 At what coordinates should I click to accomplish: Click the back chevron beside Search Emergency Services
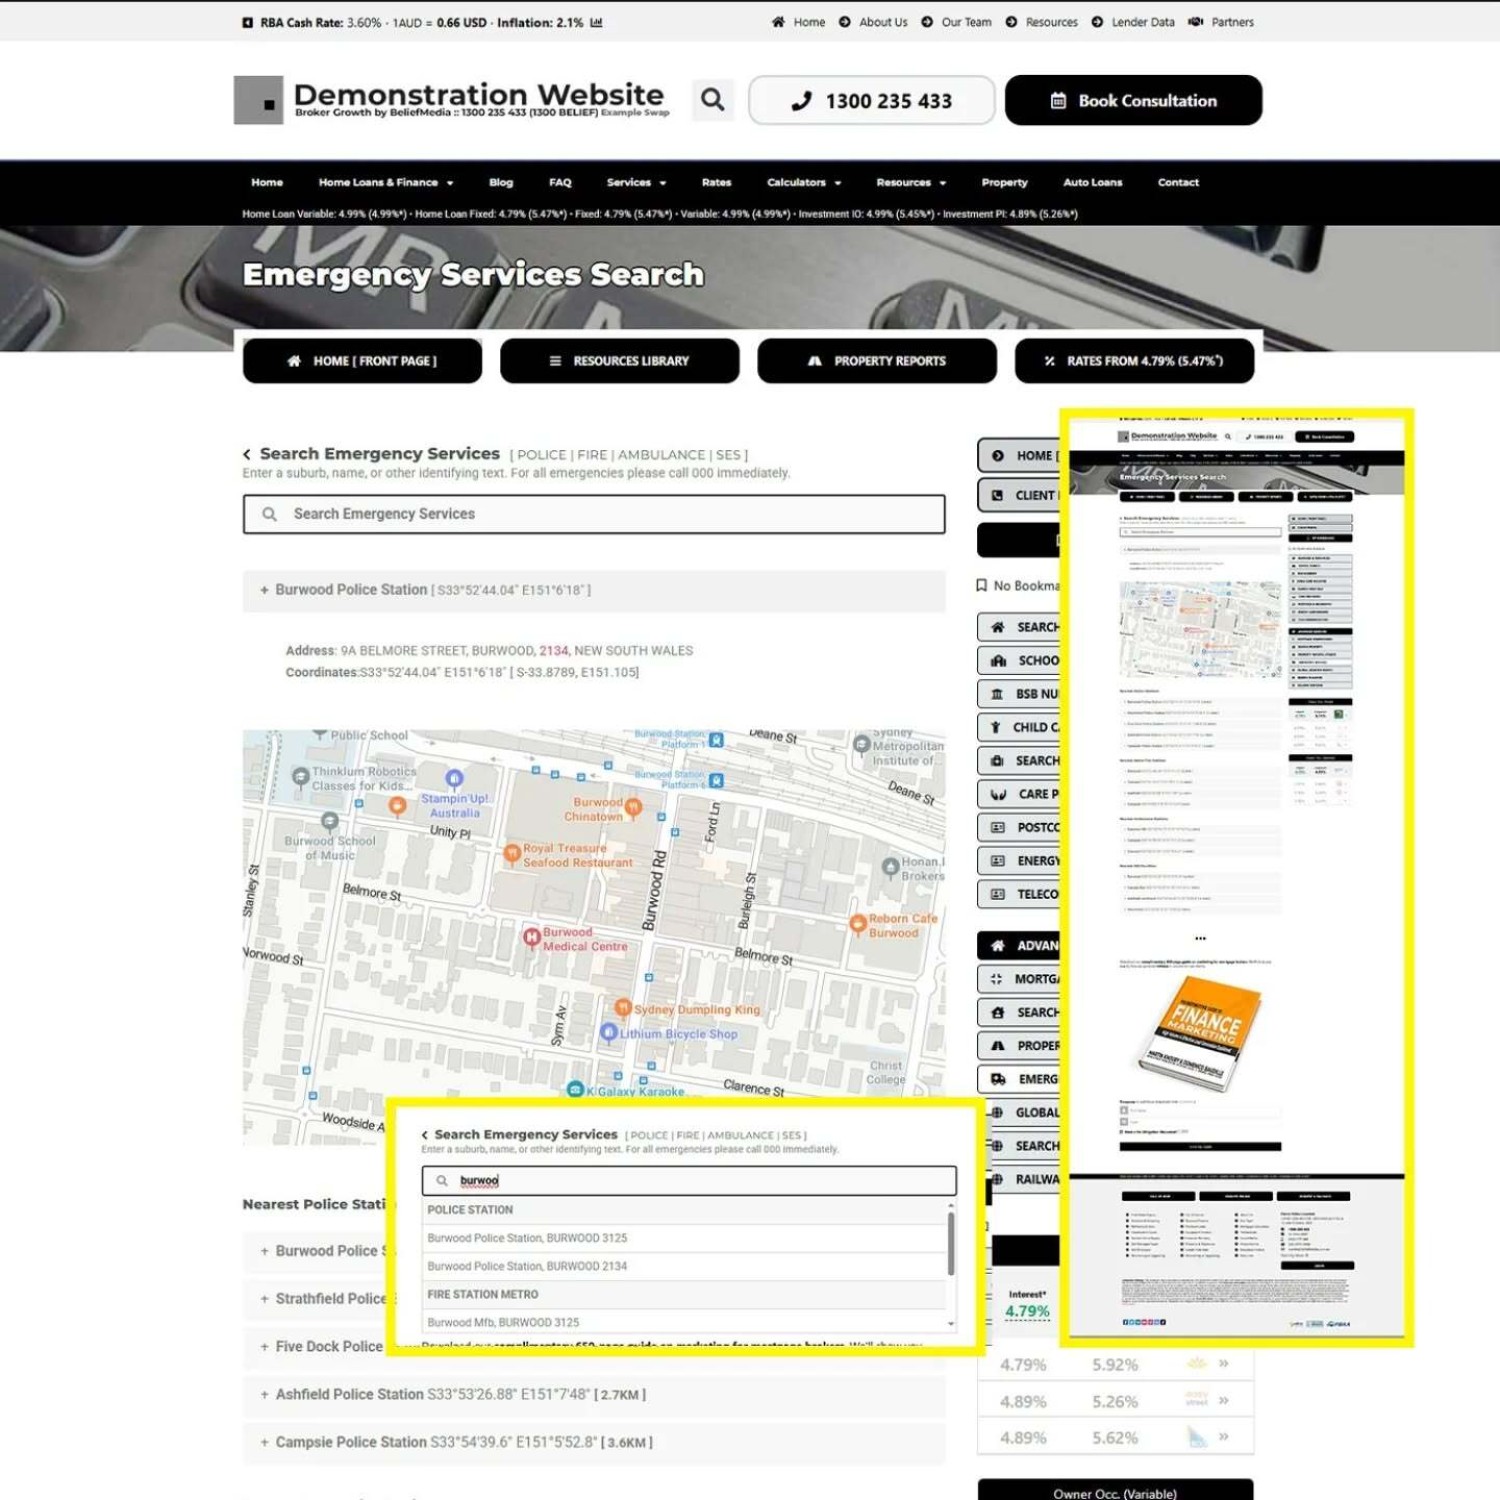[x=247, y=455]
